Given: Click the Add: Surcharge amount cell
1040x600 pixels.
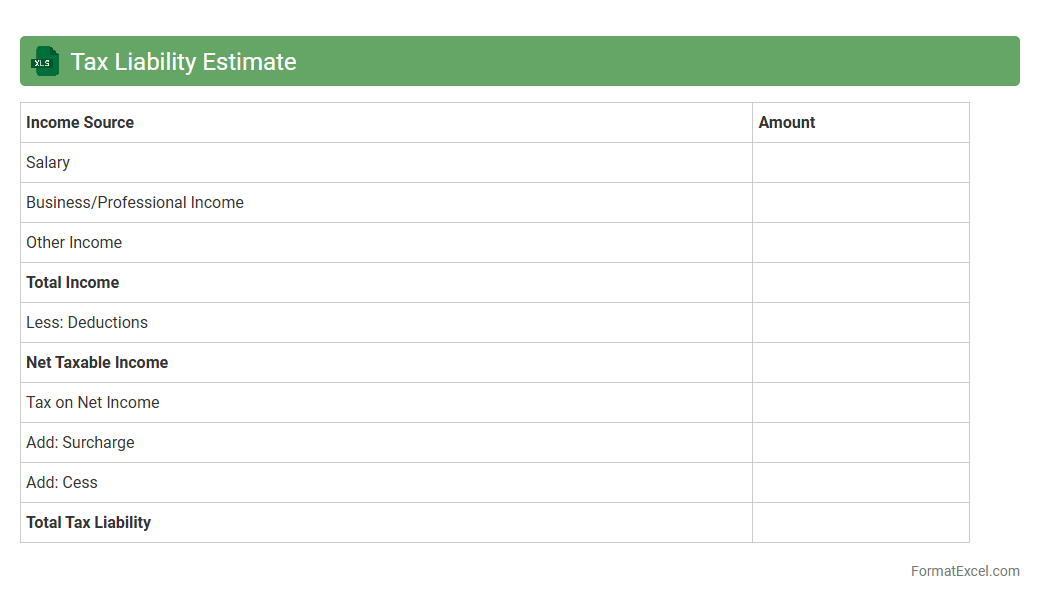Looking at the screenshot, I should [860, 442].
